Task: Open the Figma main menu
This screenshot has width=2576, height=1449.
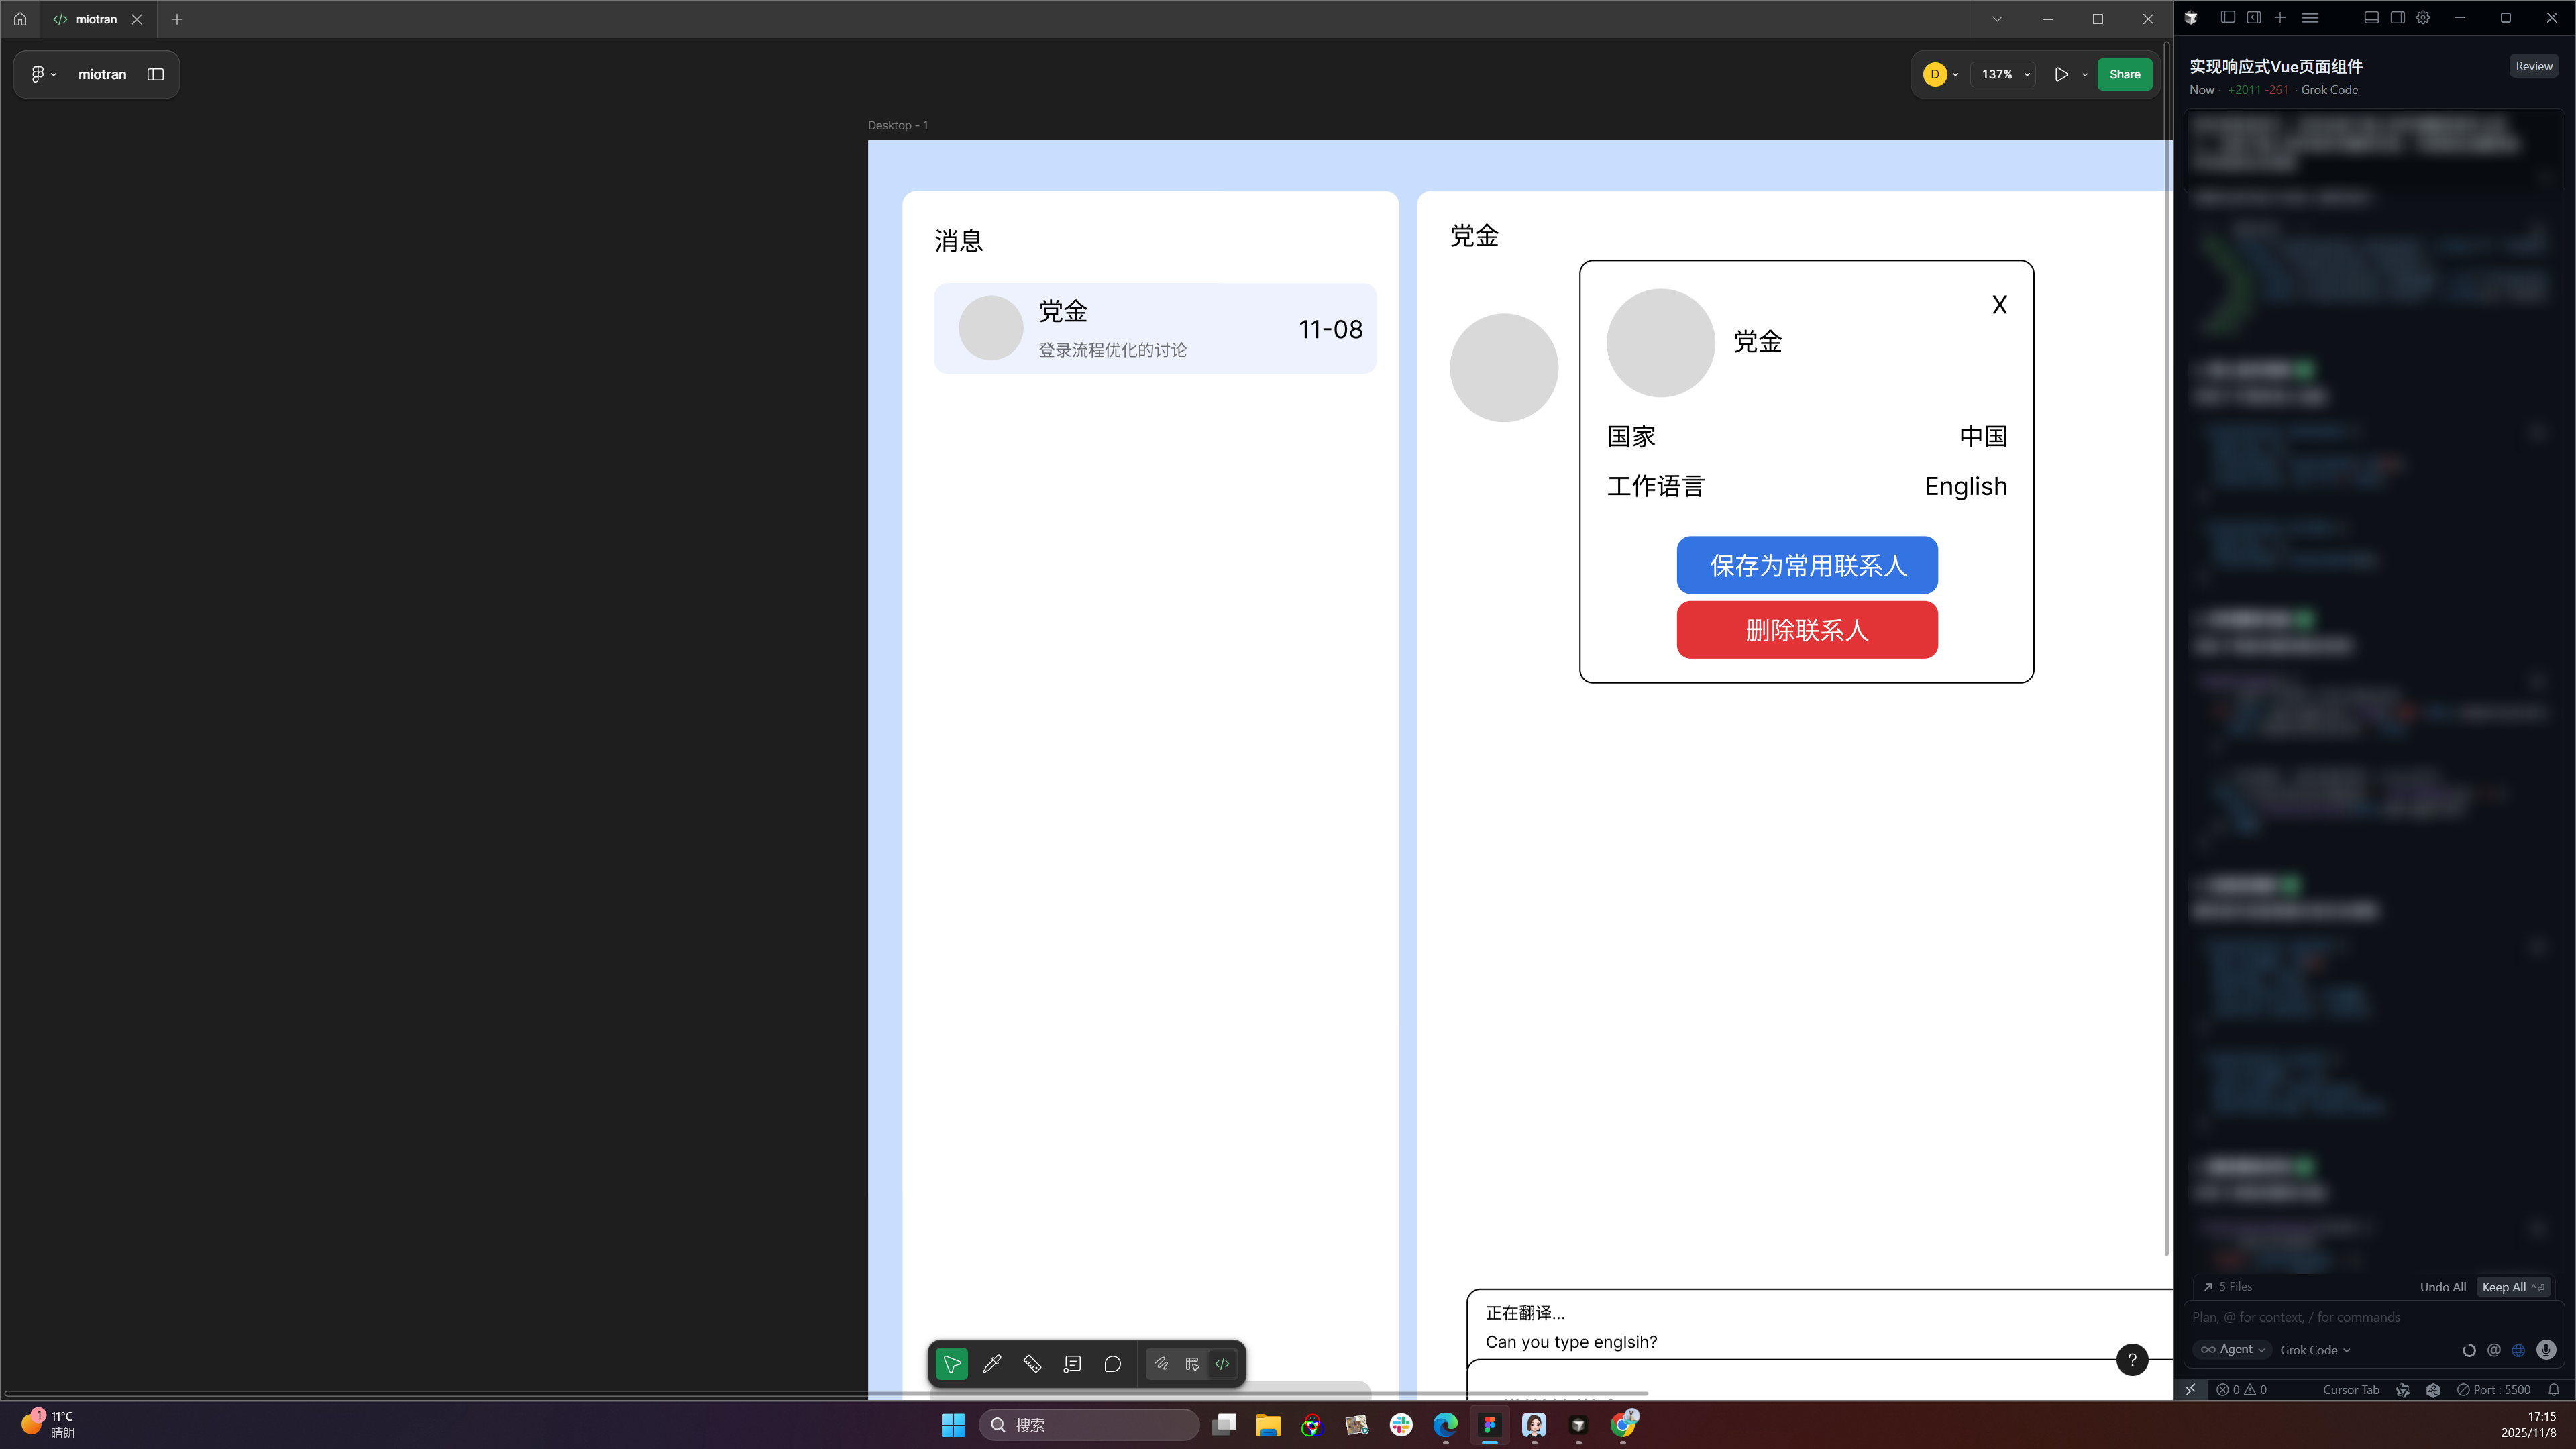Action: pos(42,74)
